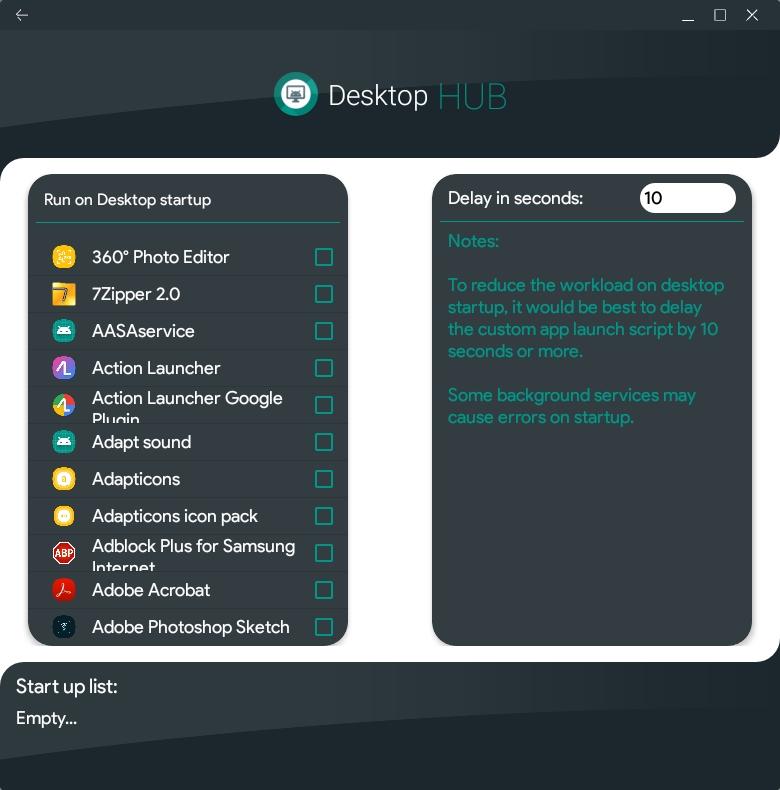Click the back arrow icon

[22, 15]
